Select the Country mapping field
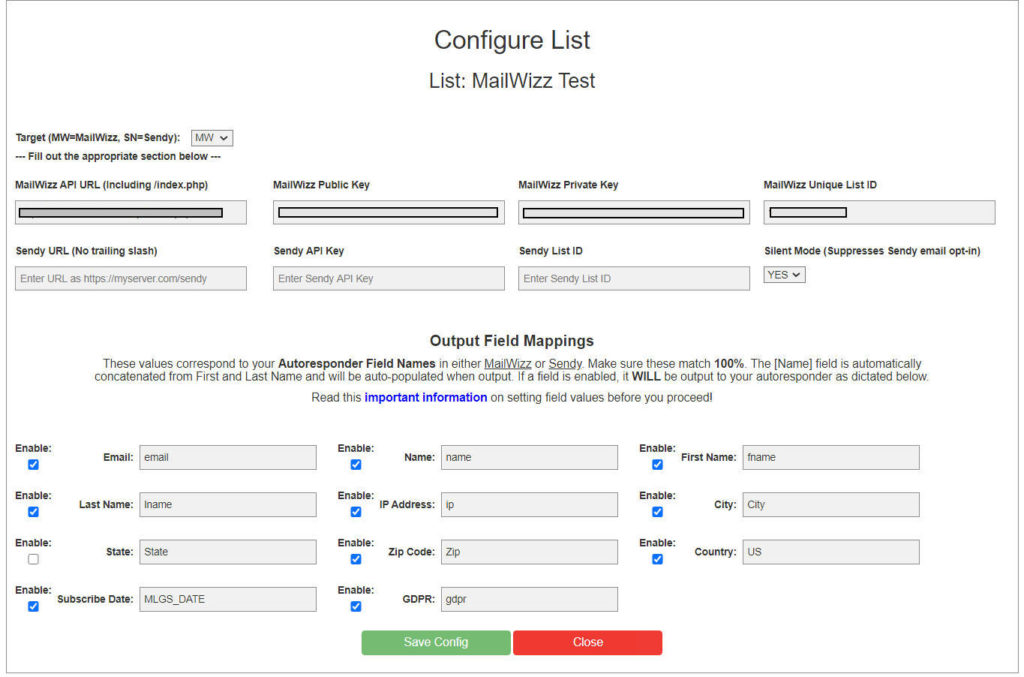This screenshot has width=1024, height=677. pos(831,552)
